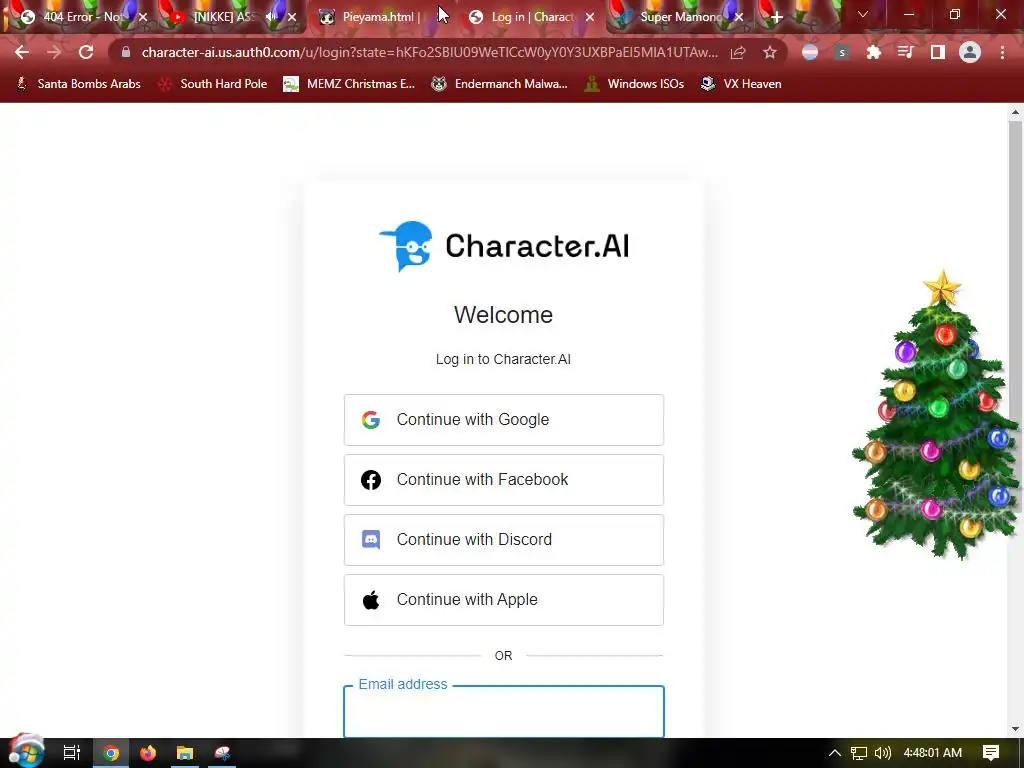The height and width of the screenshot is (768, 1024).
Task: Switch to the [NIKKE] YouTube tab
Action: (222, 17)
